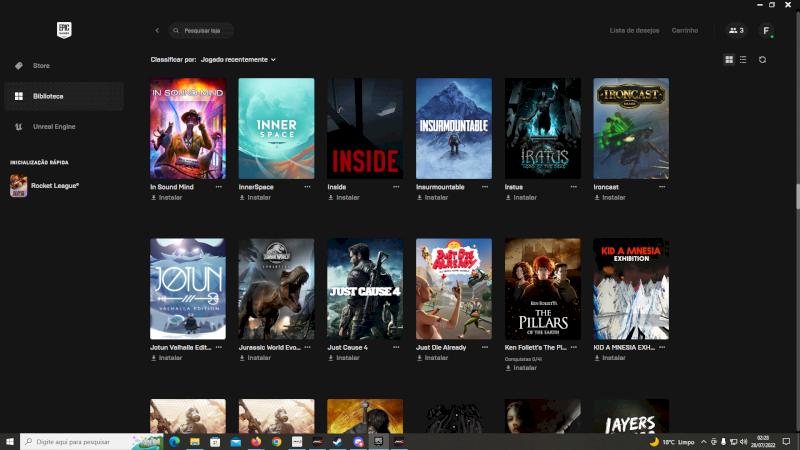Click Instalar under Insurmountable
This screenshot has width=800, height=450.
point(436,197)
